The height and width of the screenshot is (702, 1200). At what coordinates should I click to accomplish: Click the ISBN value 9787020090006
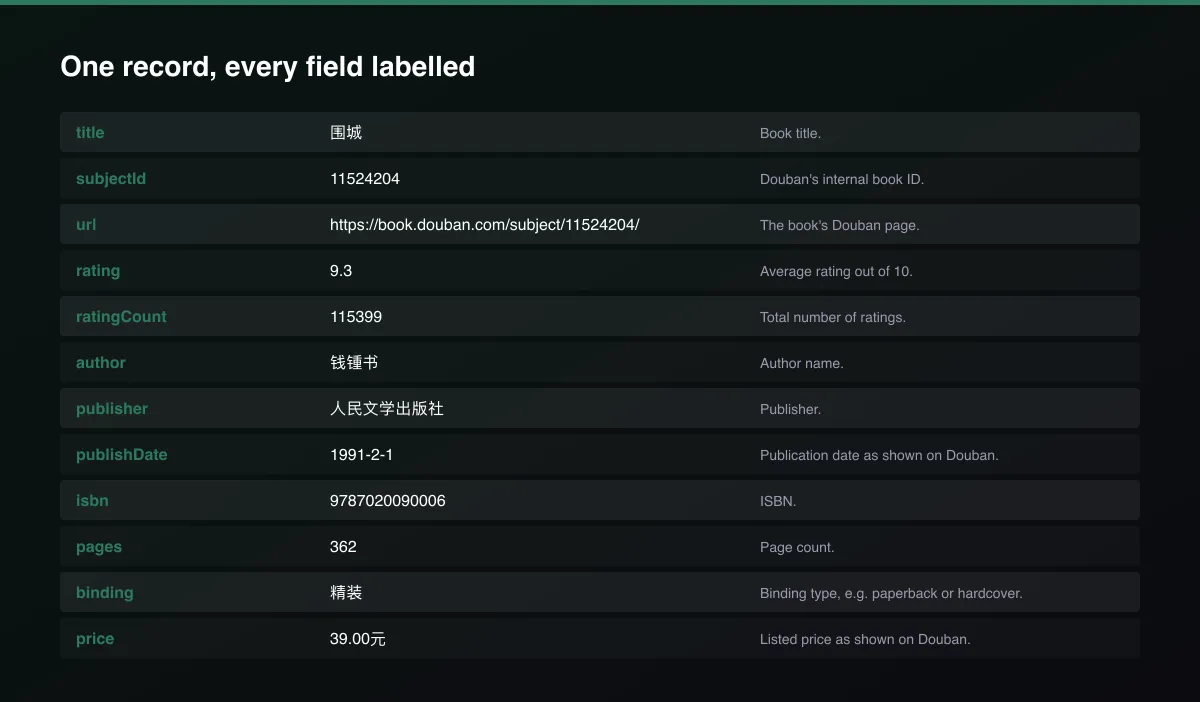(388, 500)
